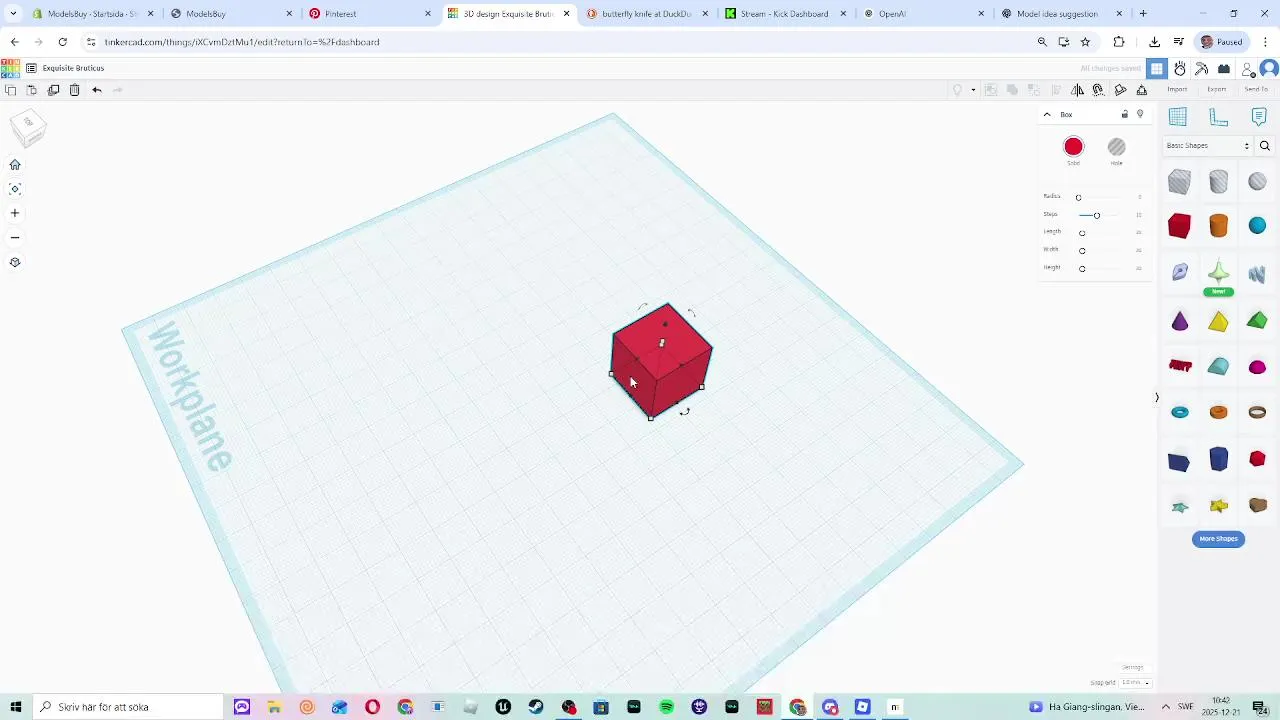Image resolution: width=1280 pixels, height=720 pixels.
Task: Invite collaborators with the person icon
Action: [x=1247, y=68]
